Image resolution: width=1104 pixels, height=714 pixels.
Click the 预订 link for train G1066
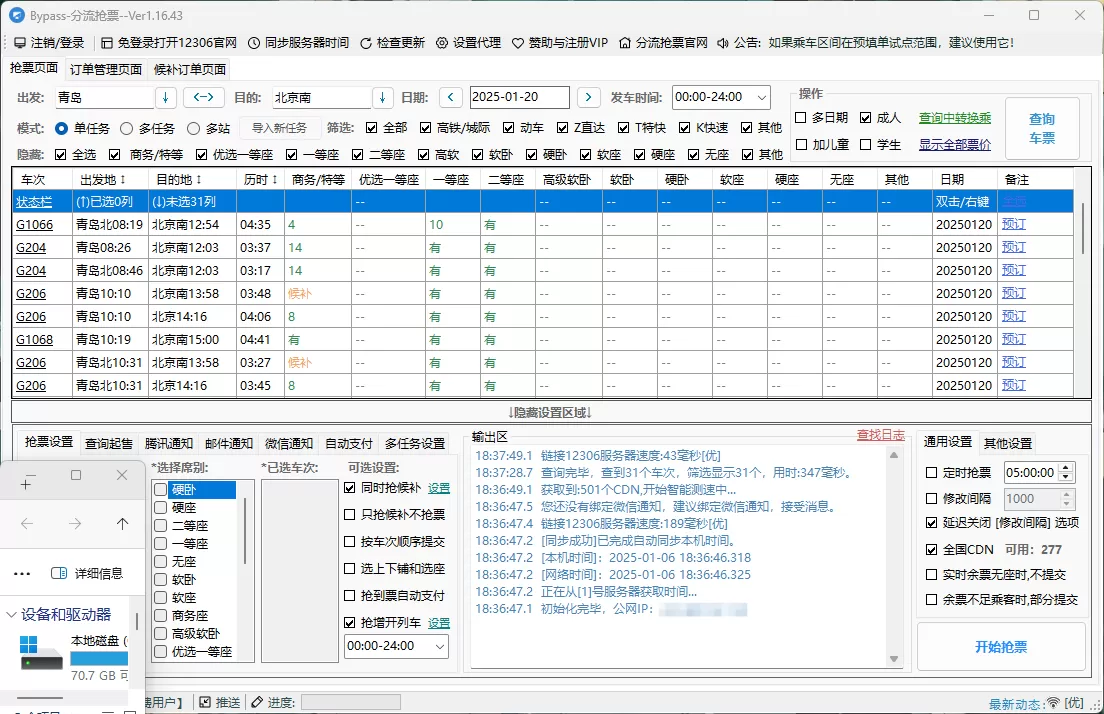tap(1012, 223)
